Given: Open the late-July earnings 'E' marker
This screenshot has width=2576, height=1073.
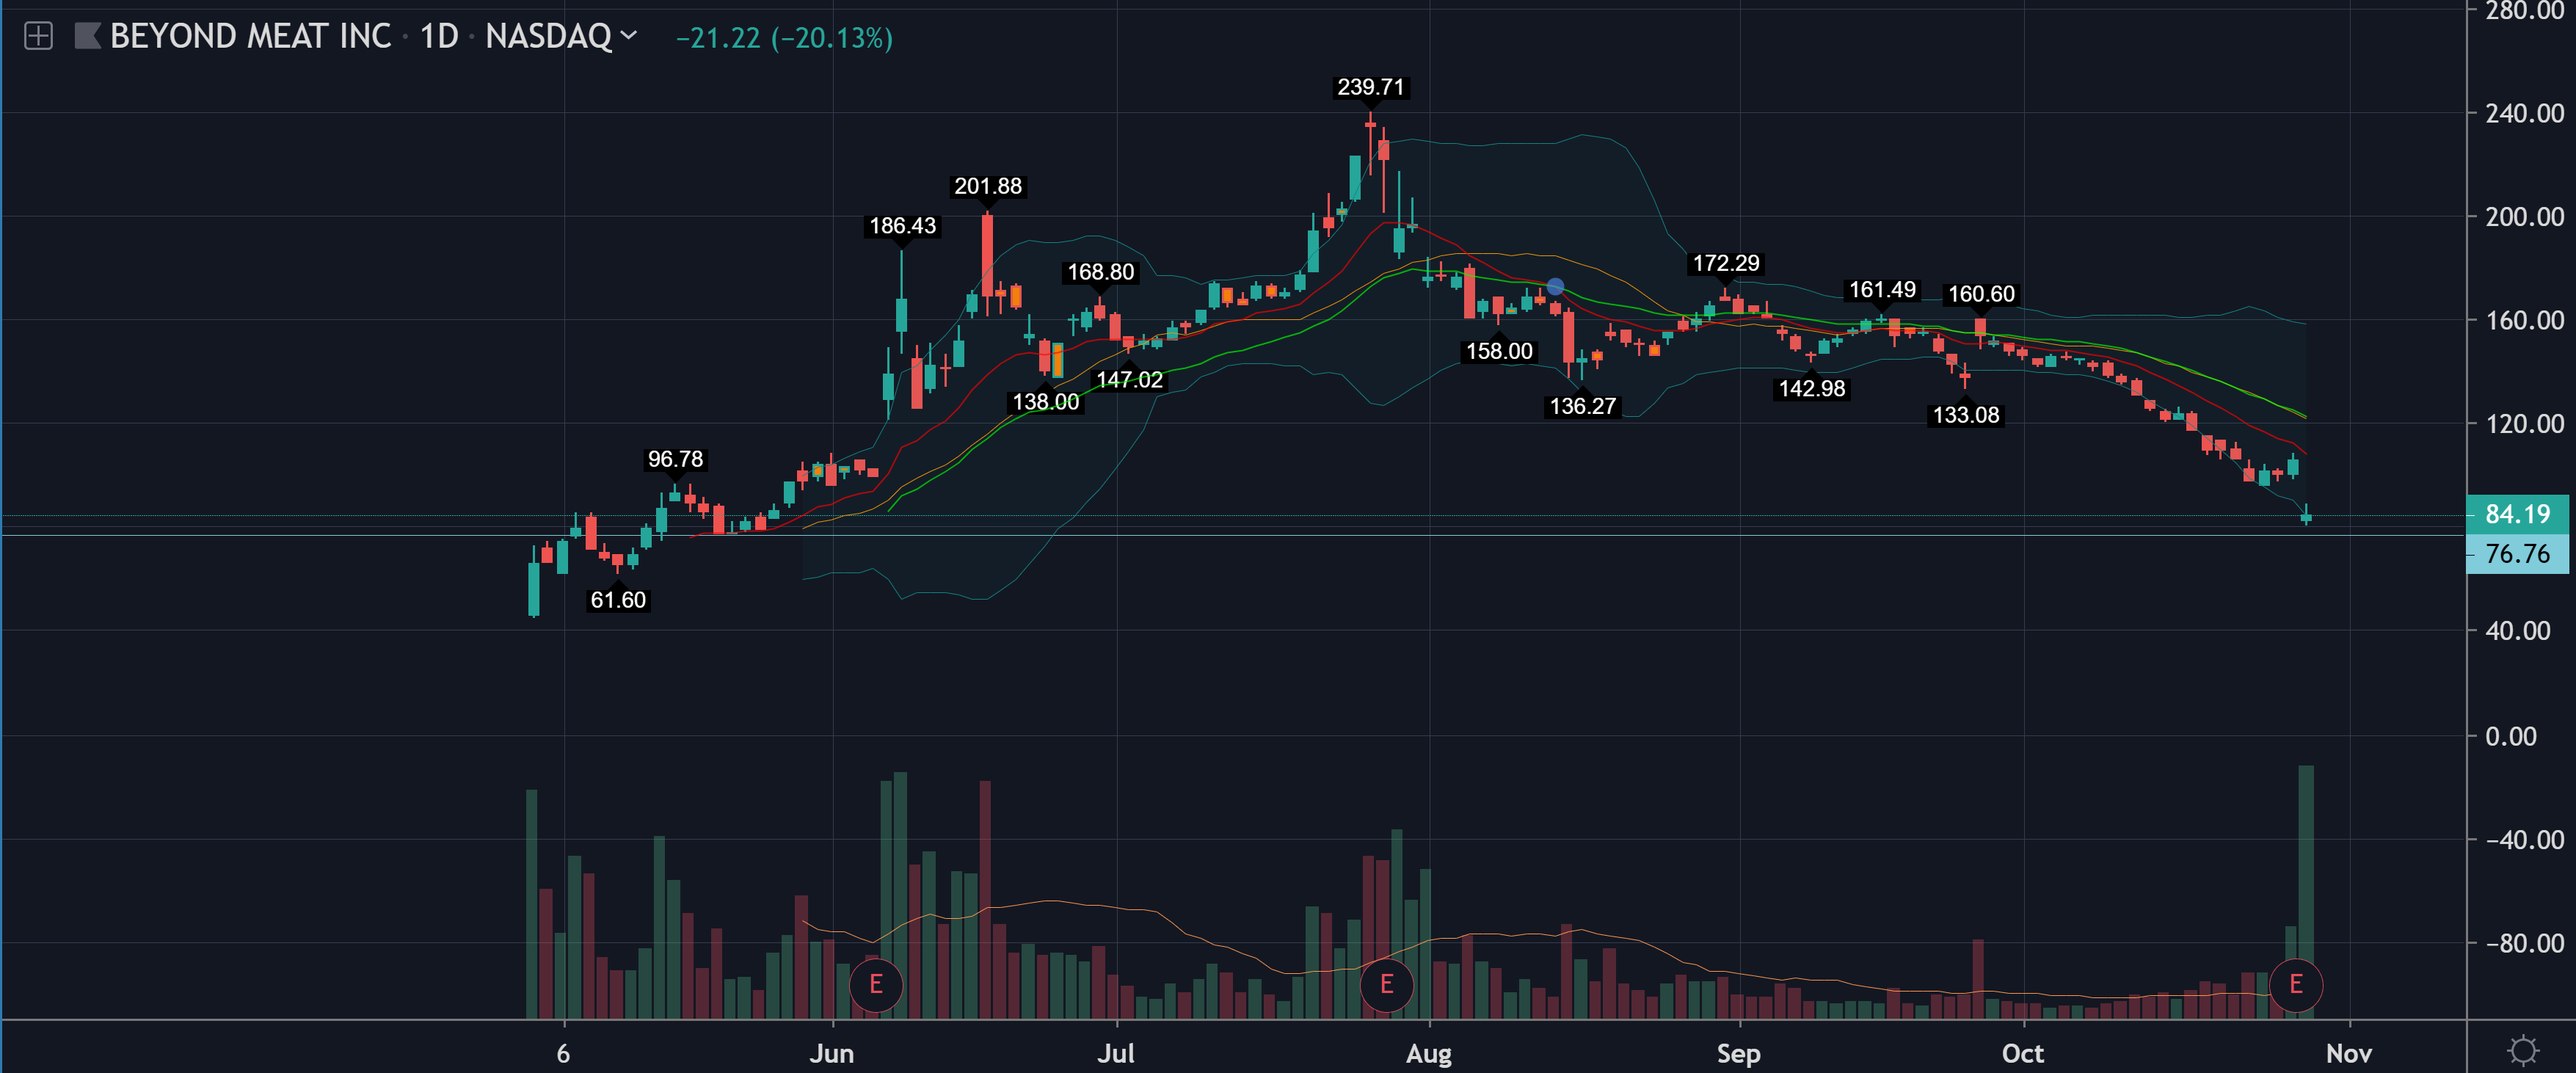Looking at the screenshot, I should (1386, 984).
